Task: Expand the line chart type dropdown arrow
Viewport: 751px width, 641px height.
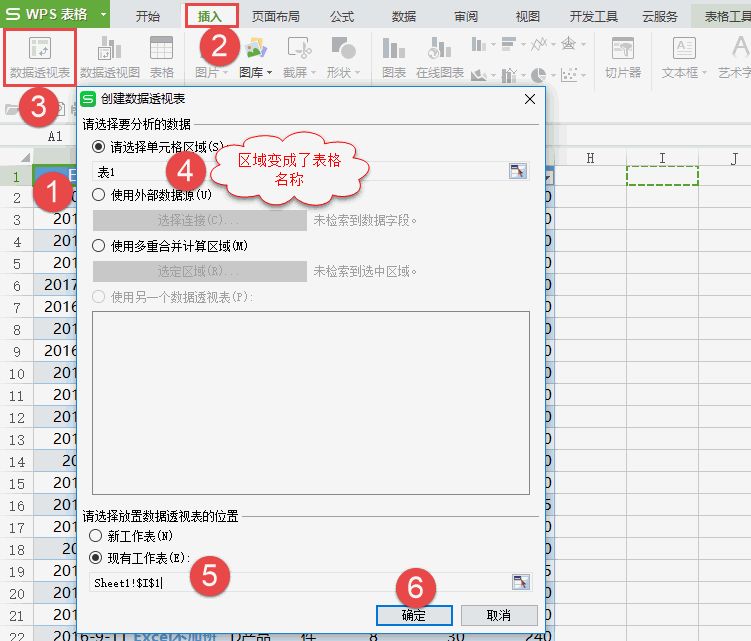Action: [x=553, y=45]
